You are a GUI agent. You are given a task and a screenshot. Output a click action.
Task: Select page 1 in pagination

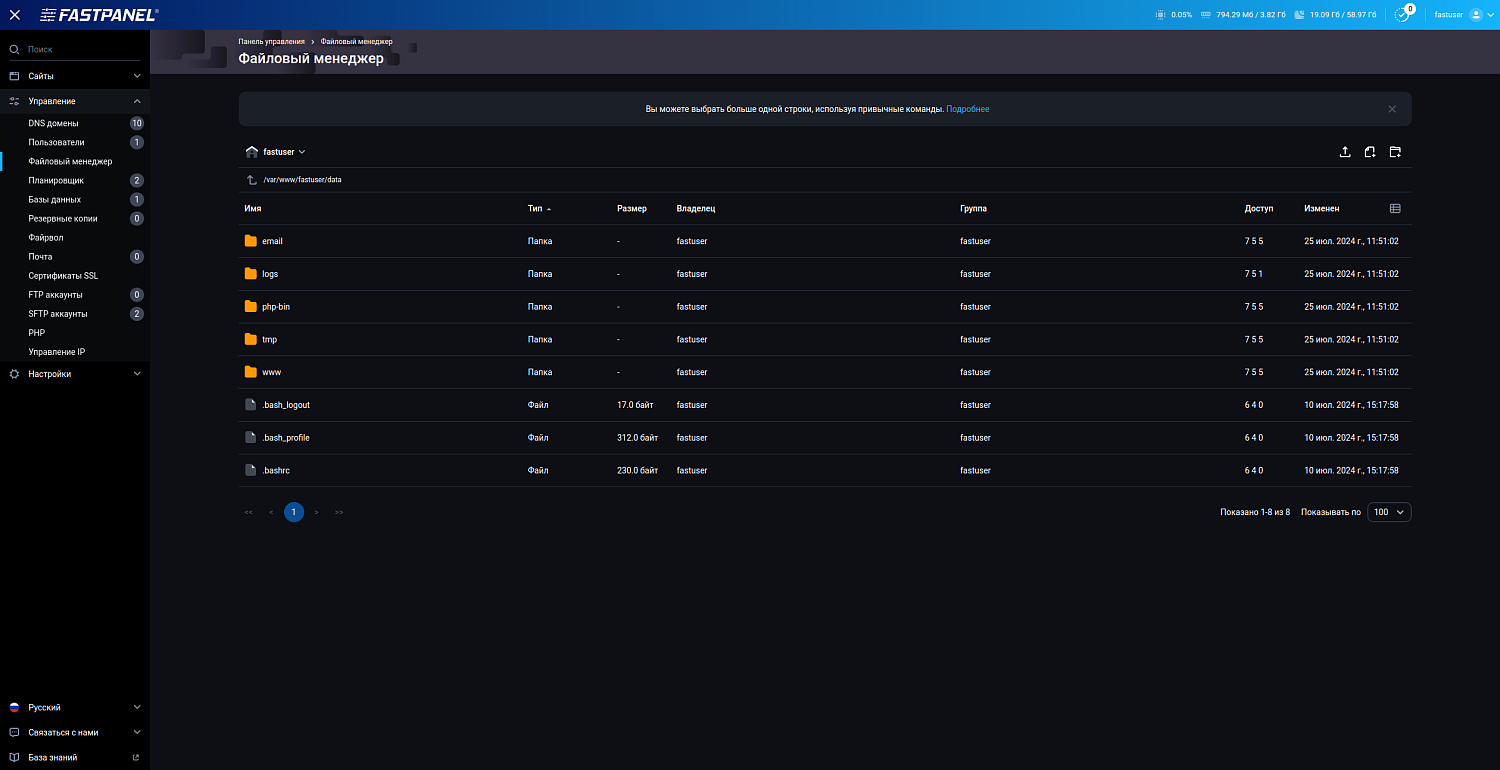(294, 512)
